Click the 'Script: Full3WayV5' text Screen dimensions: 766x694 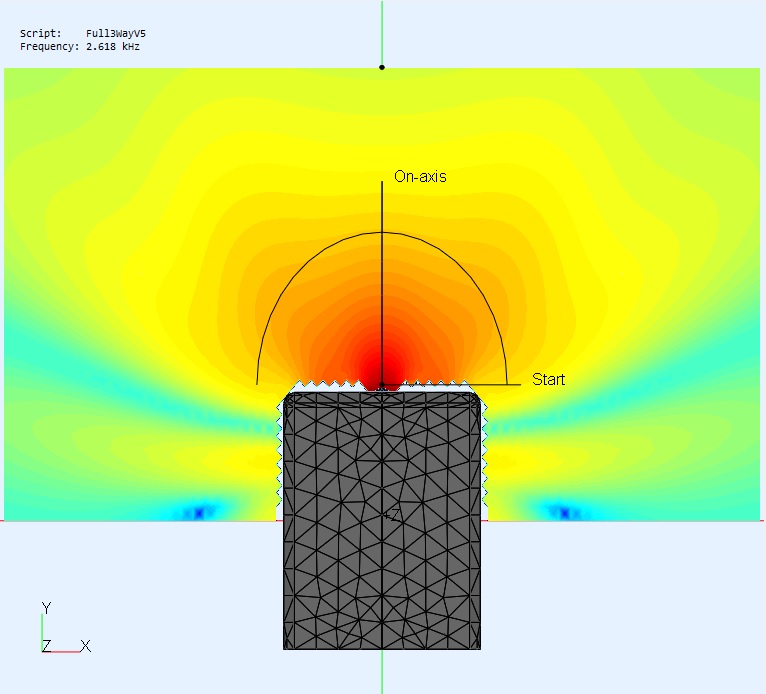pyautogui.click(x=83, y=33)
